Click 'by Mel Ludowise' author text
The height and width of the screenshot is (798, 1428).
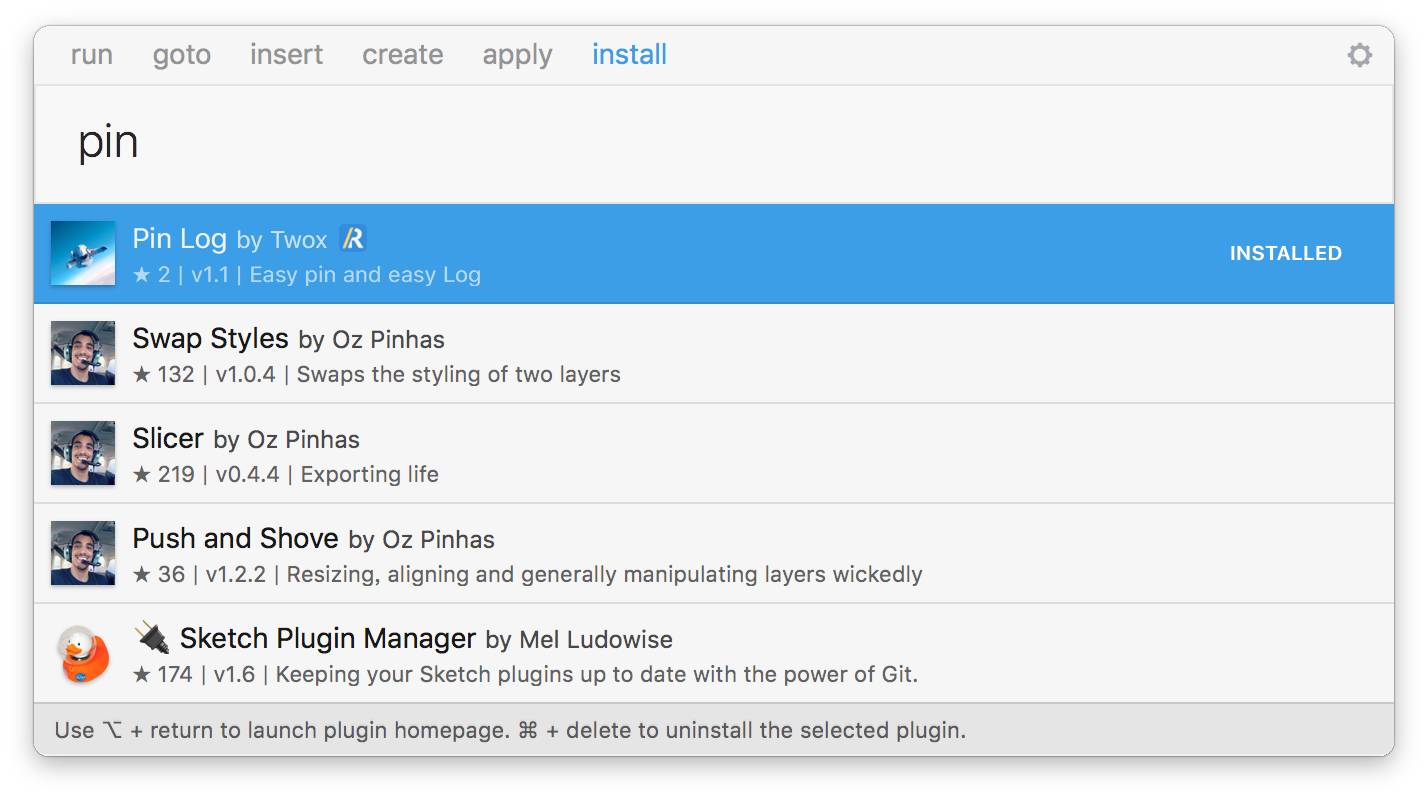[x=579, y=640]
